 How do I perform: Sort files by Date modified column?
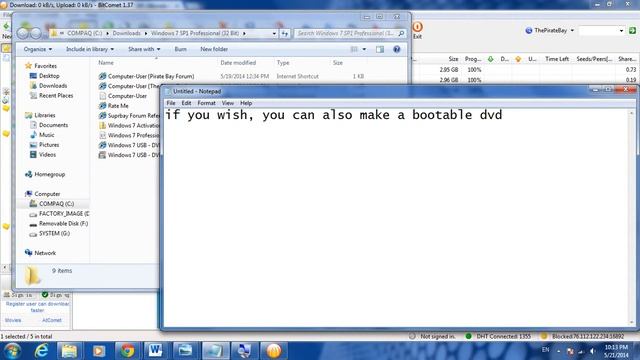point(238,63)
